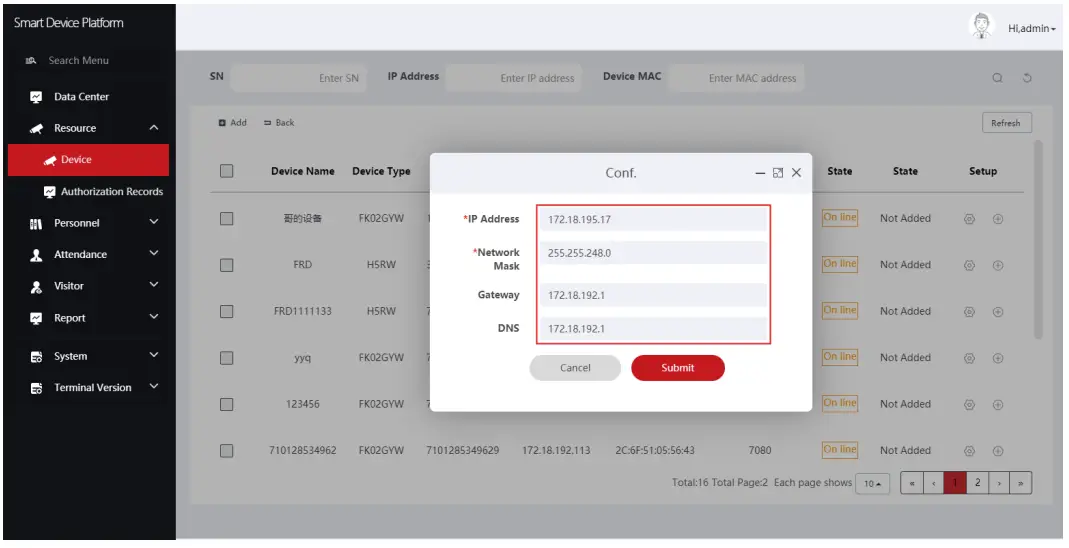1069x548 pixels.
Task: Click the reset filter icon
Action: pos(1027,78)
